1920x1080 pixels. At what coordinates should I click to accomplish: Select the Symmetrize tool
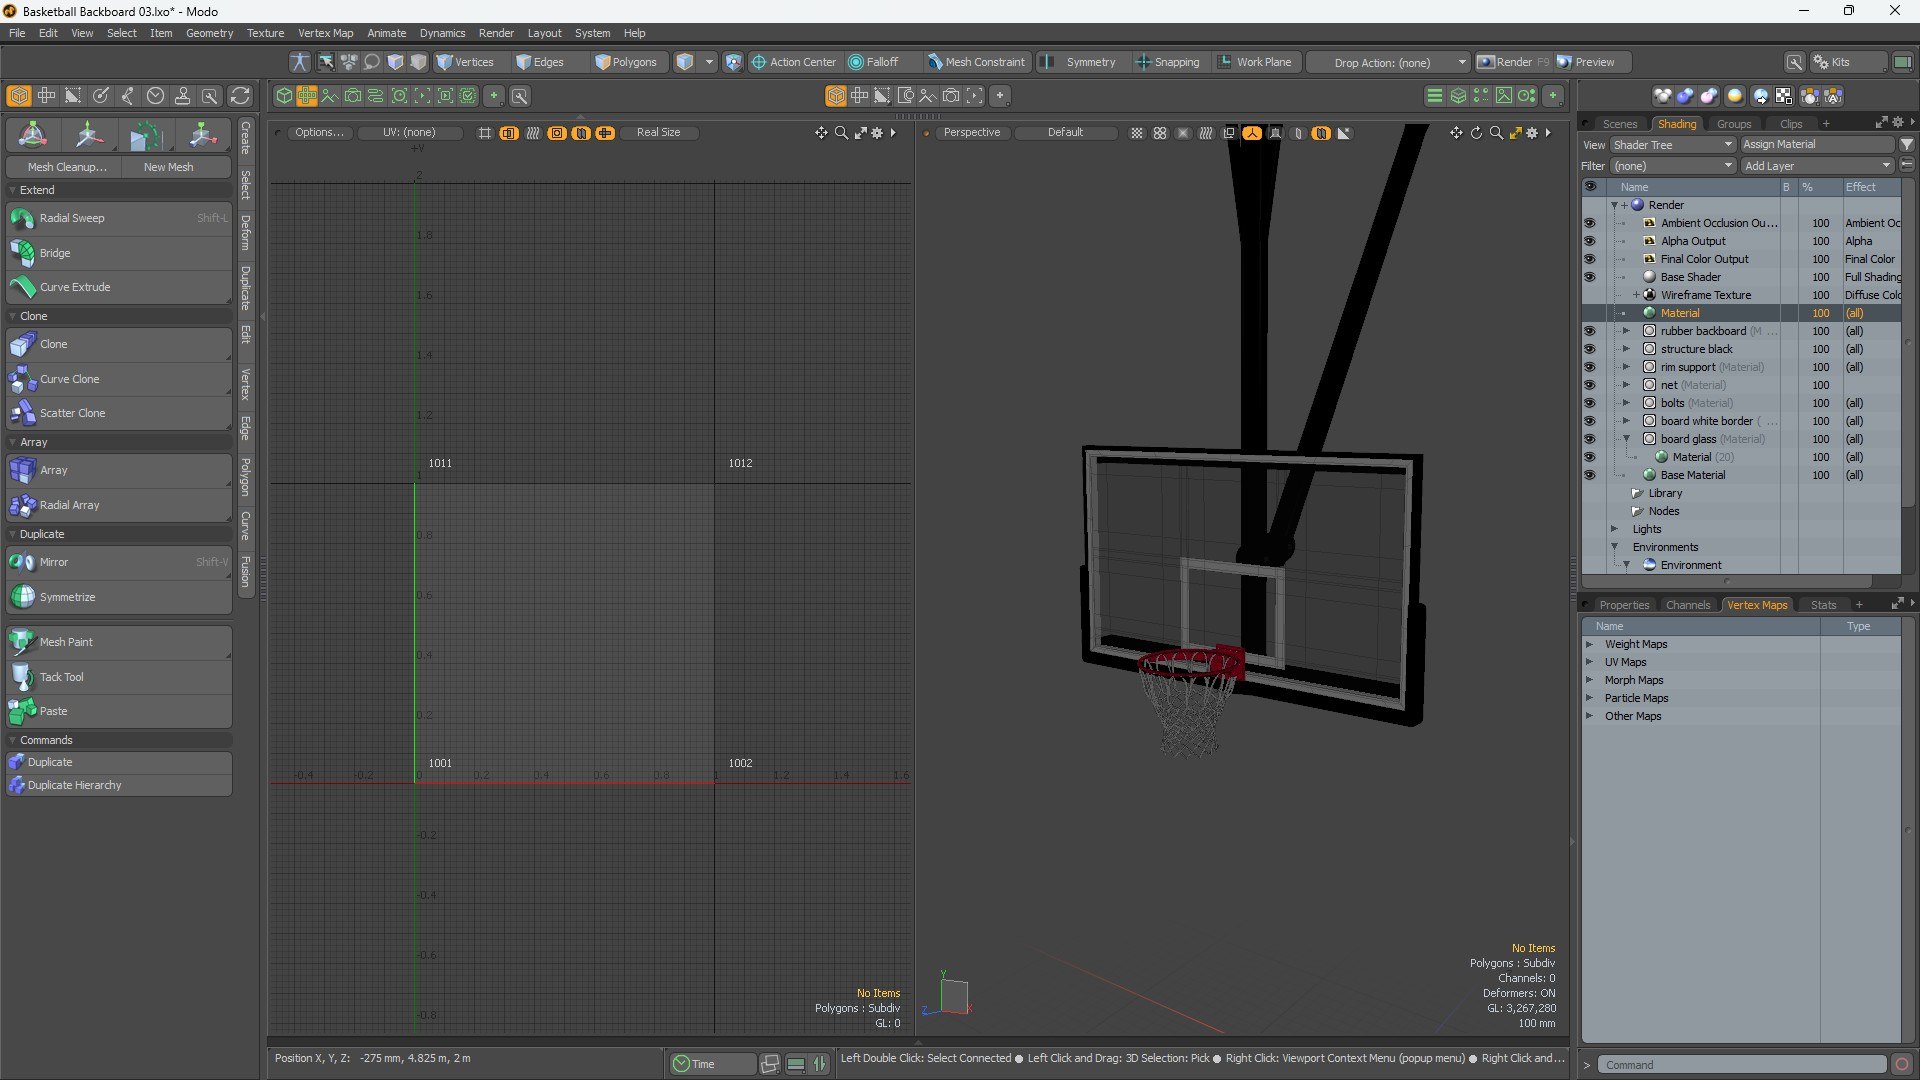pyautogui.click(x=119, y=597)
